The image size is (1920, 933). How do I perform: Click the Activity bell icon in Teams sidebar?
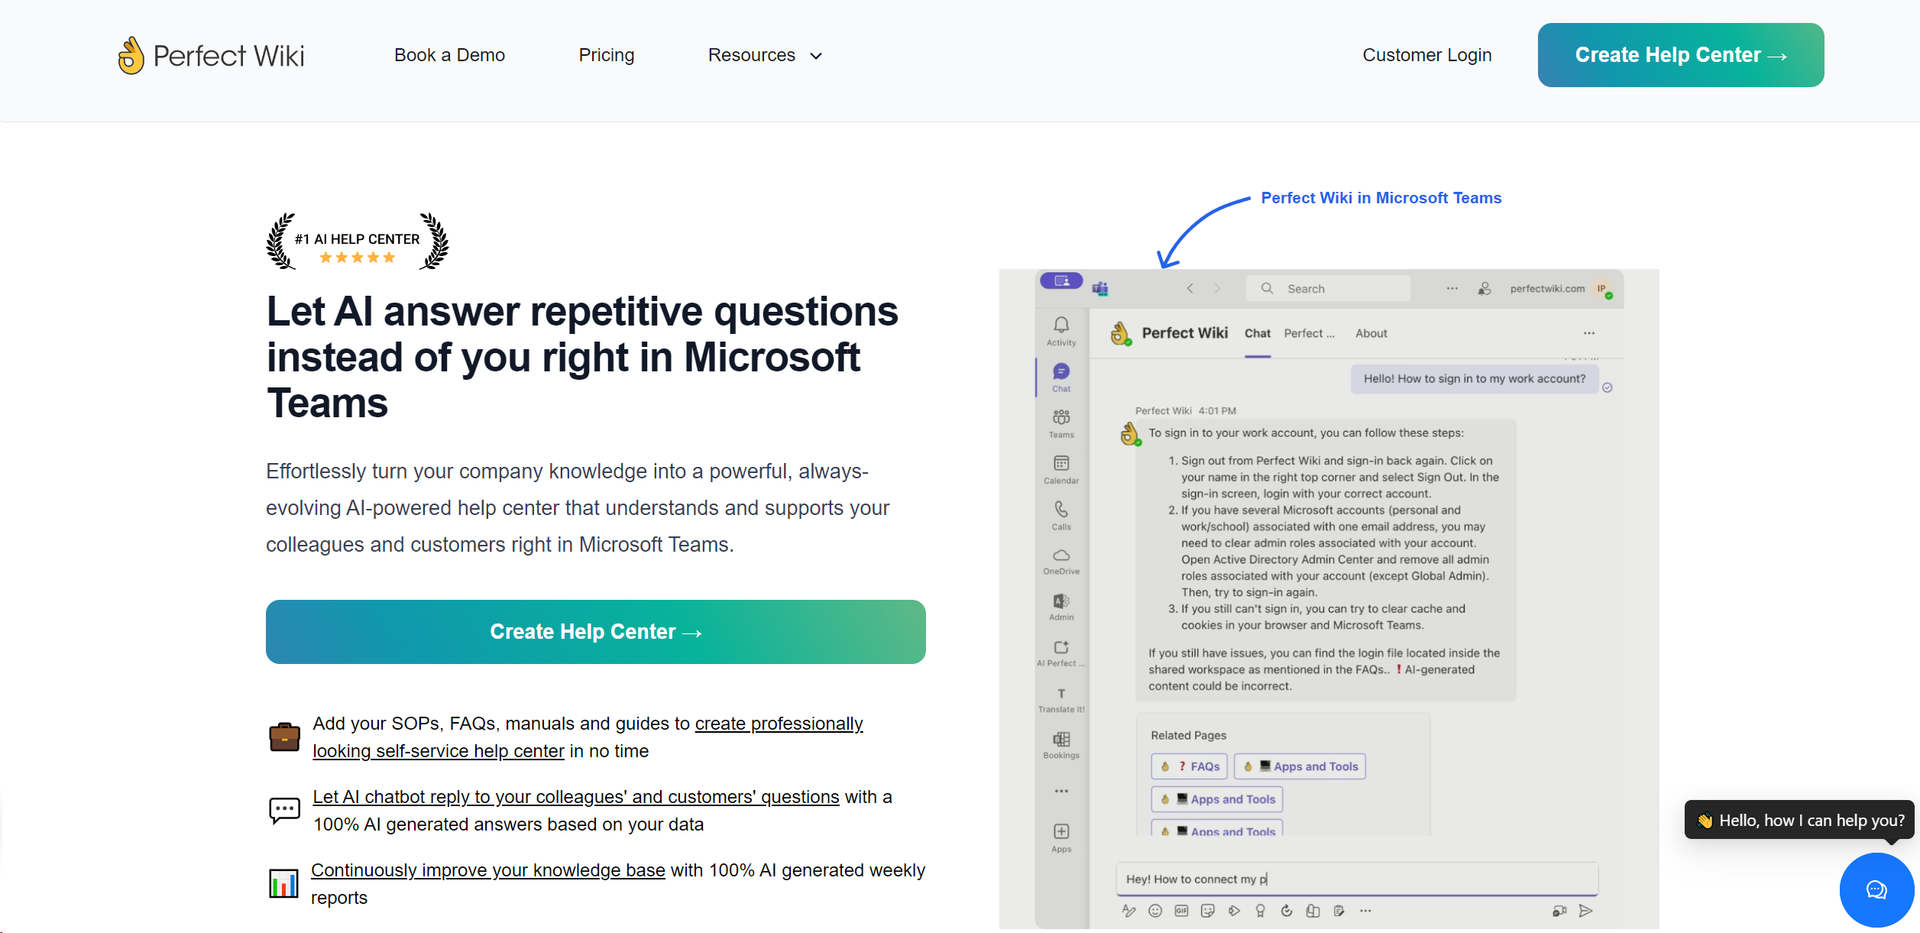1061,325
